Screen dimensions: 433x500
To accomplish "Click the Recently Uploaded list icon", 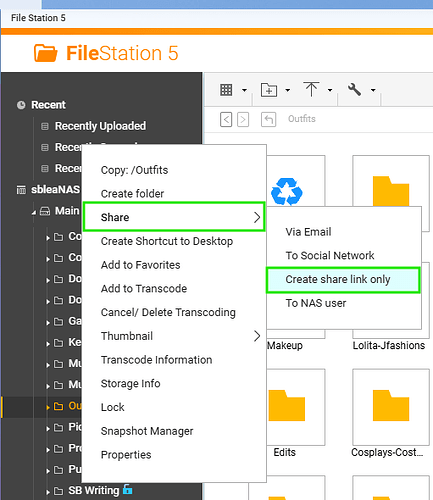I will point(45,126).
